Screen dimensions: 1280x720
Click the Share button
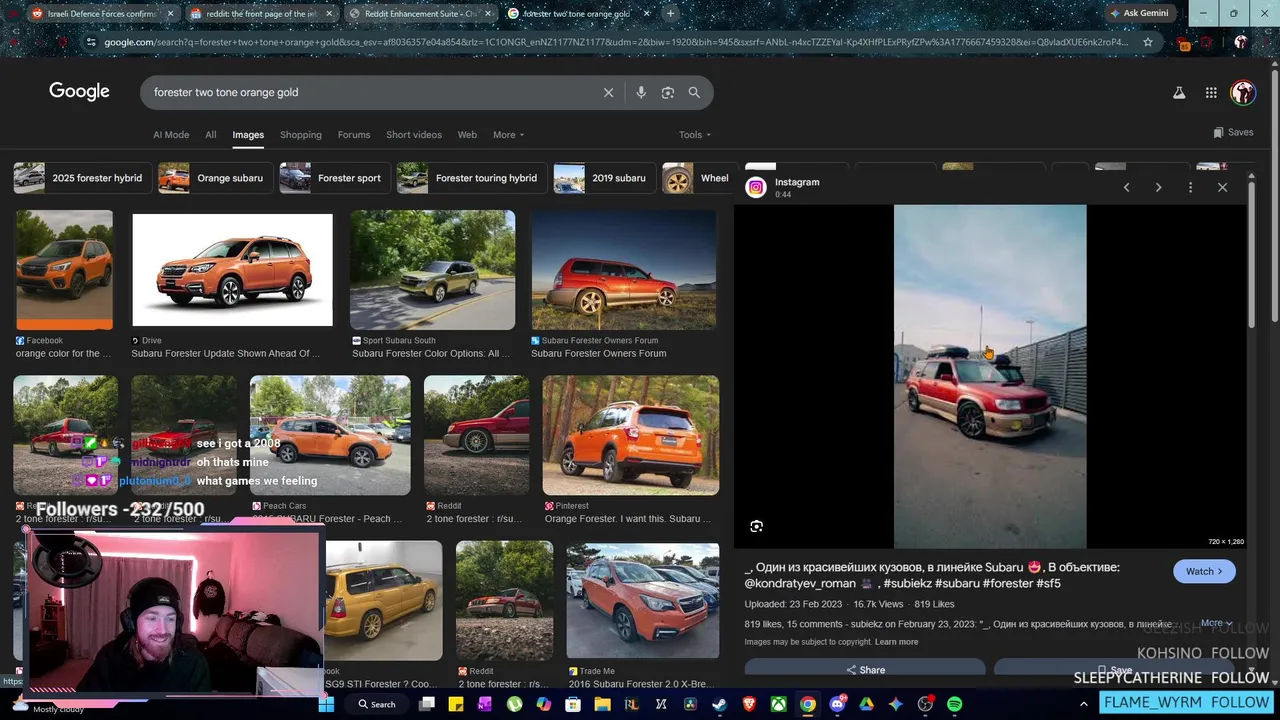(865, 670)
